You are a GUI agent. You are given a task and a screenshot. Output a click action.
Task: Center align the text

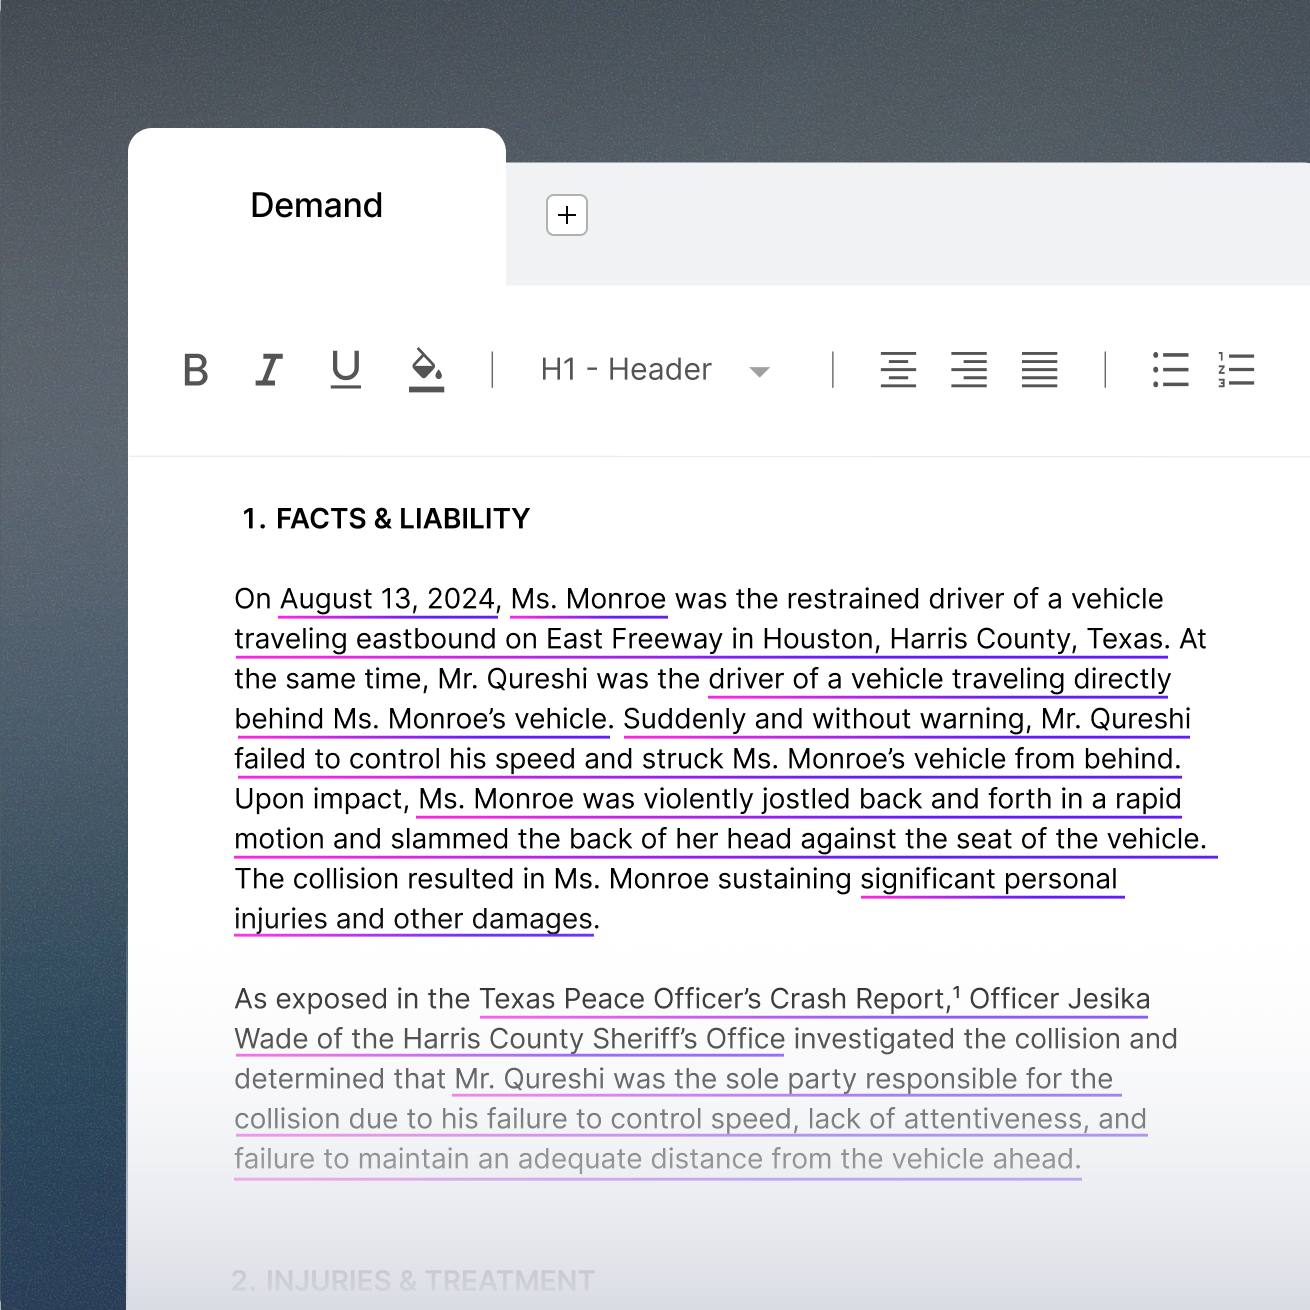click(898, 370)
